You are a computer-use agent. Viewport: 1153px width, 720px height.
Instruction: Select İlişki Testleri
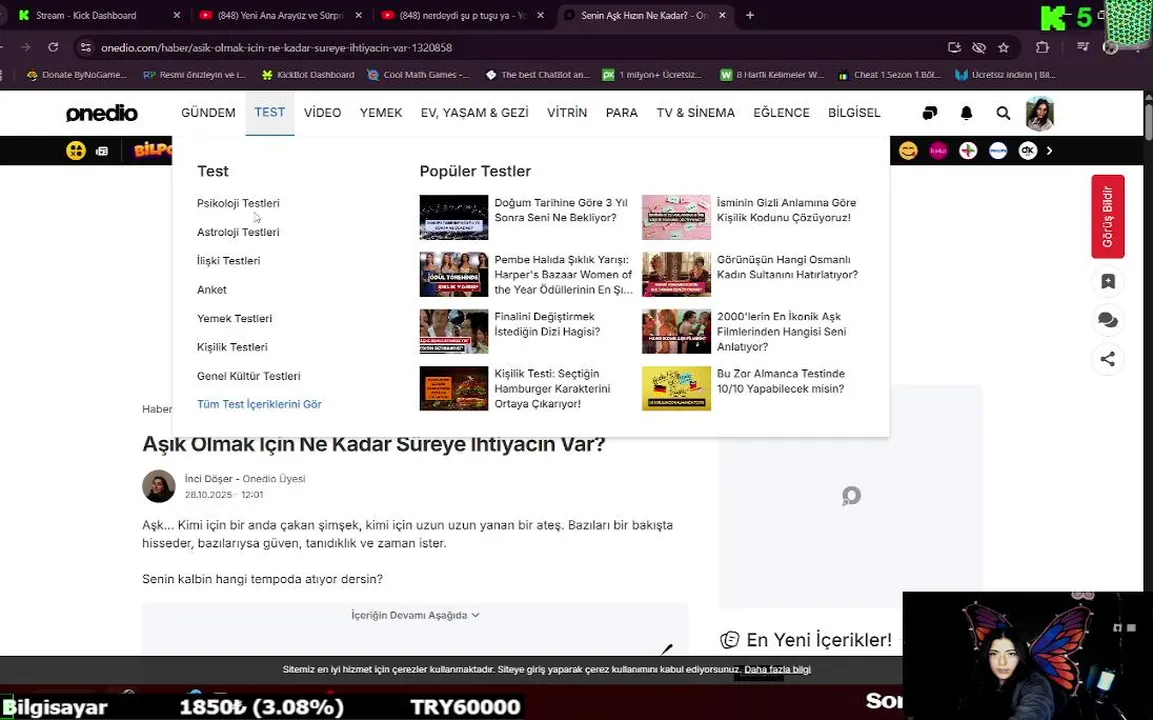tap(229, 260)
